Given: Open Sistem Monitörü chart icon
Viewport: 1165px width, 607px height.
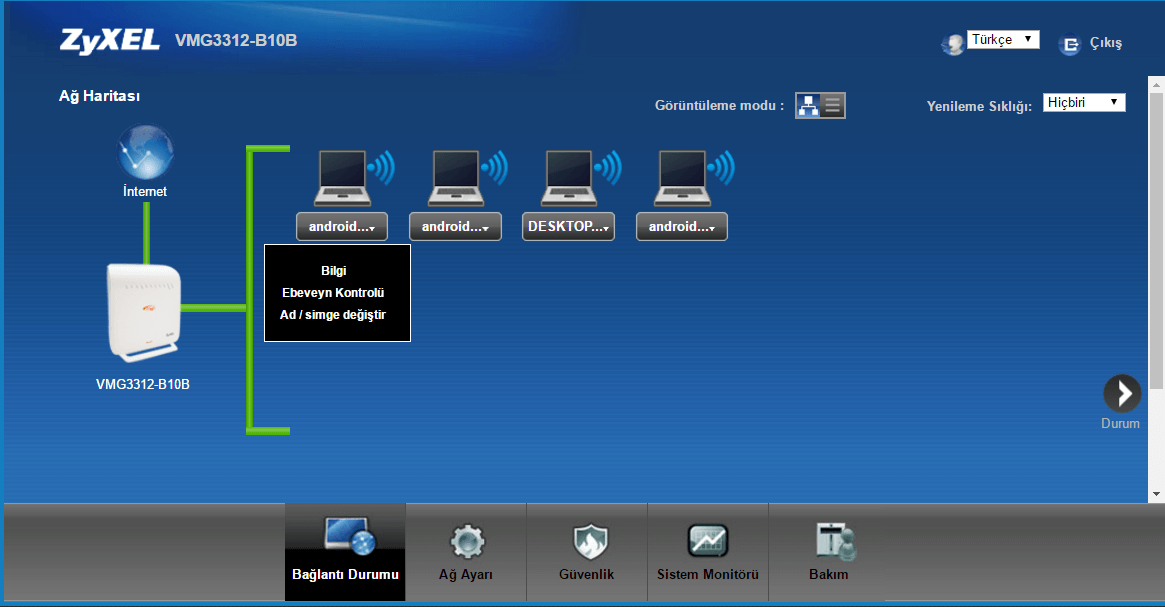Looking at the screenshot, I should [708, 542].
